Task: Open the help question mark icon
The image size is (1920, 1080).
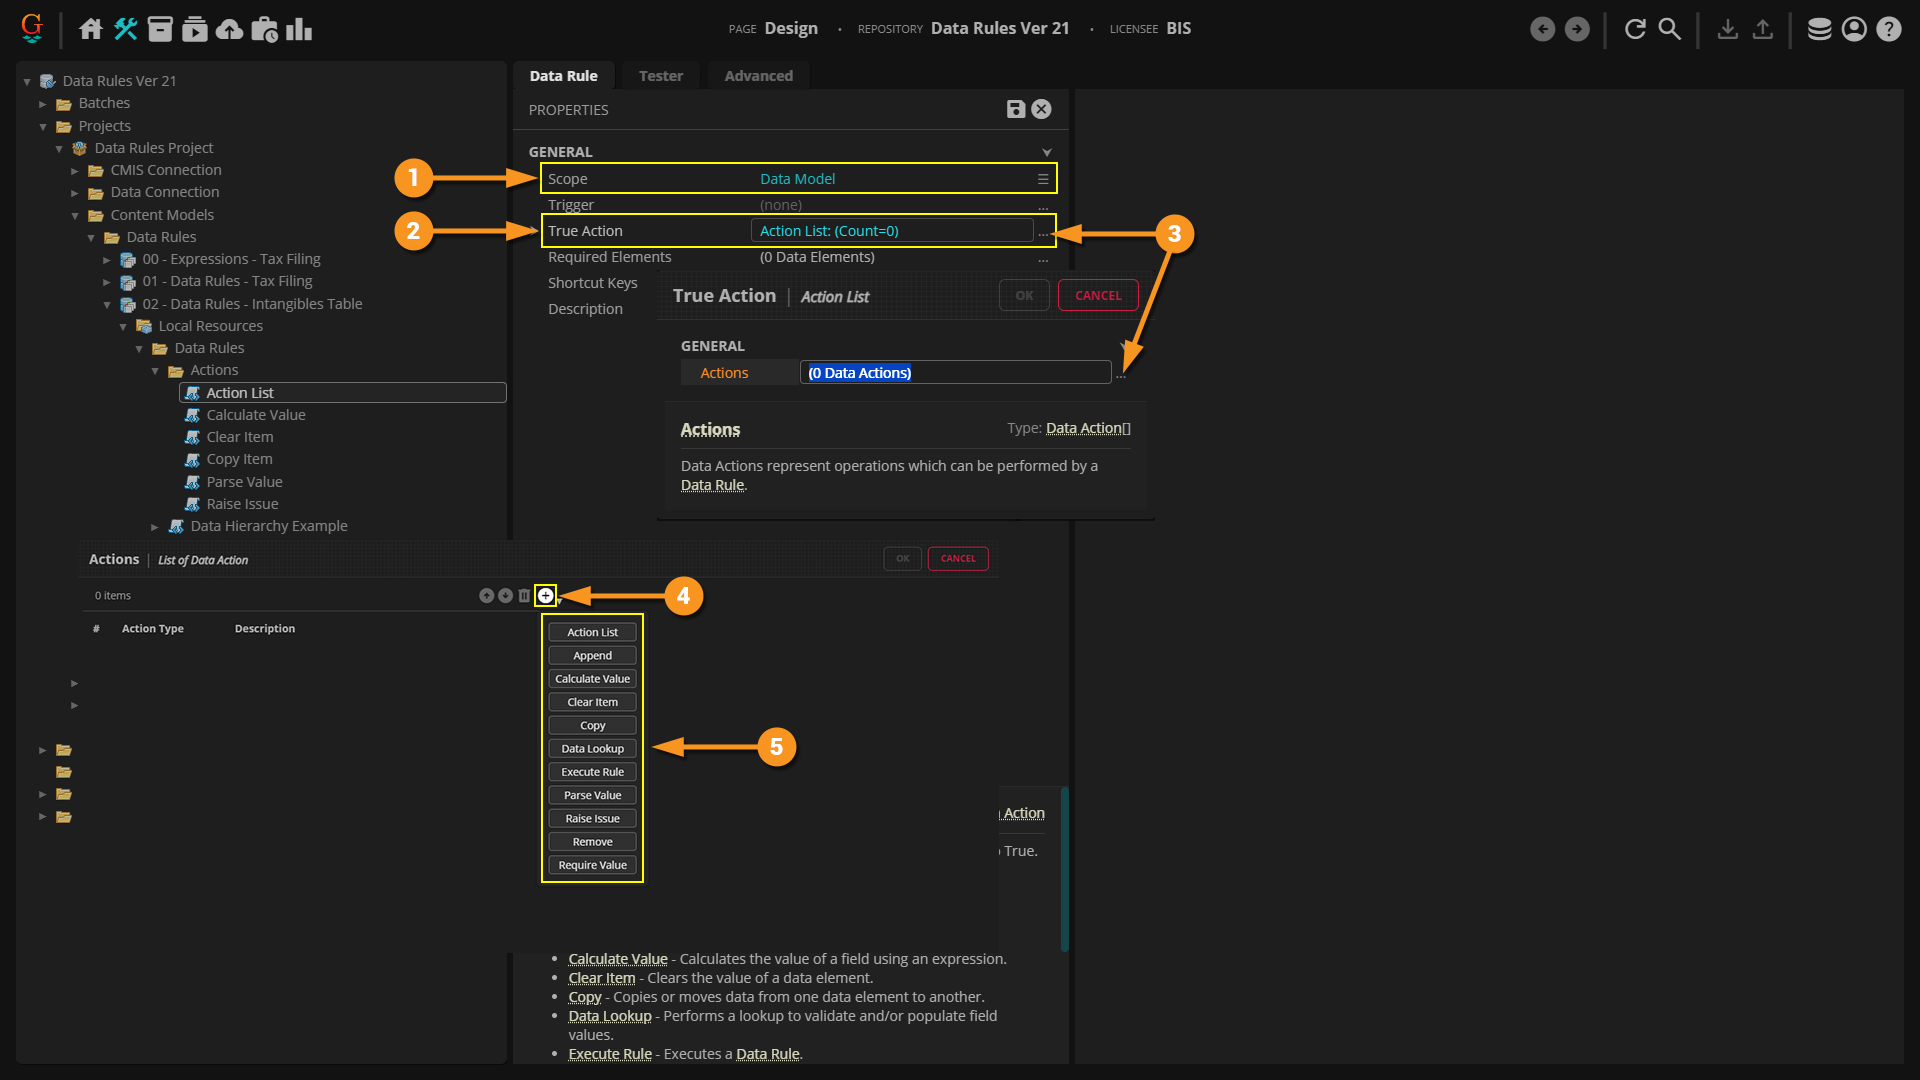Action: [x=1888, y=29]
